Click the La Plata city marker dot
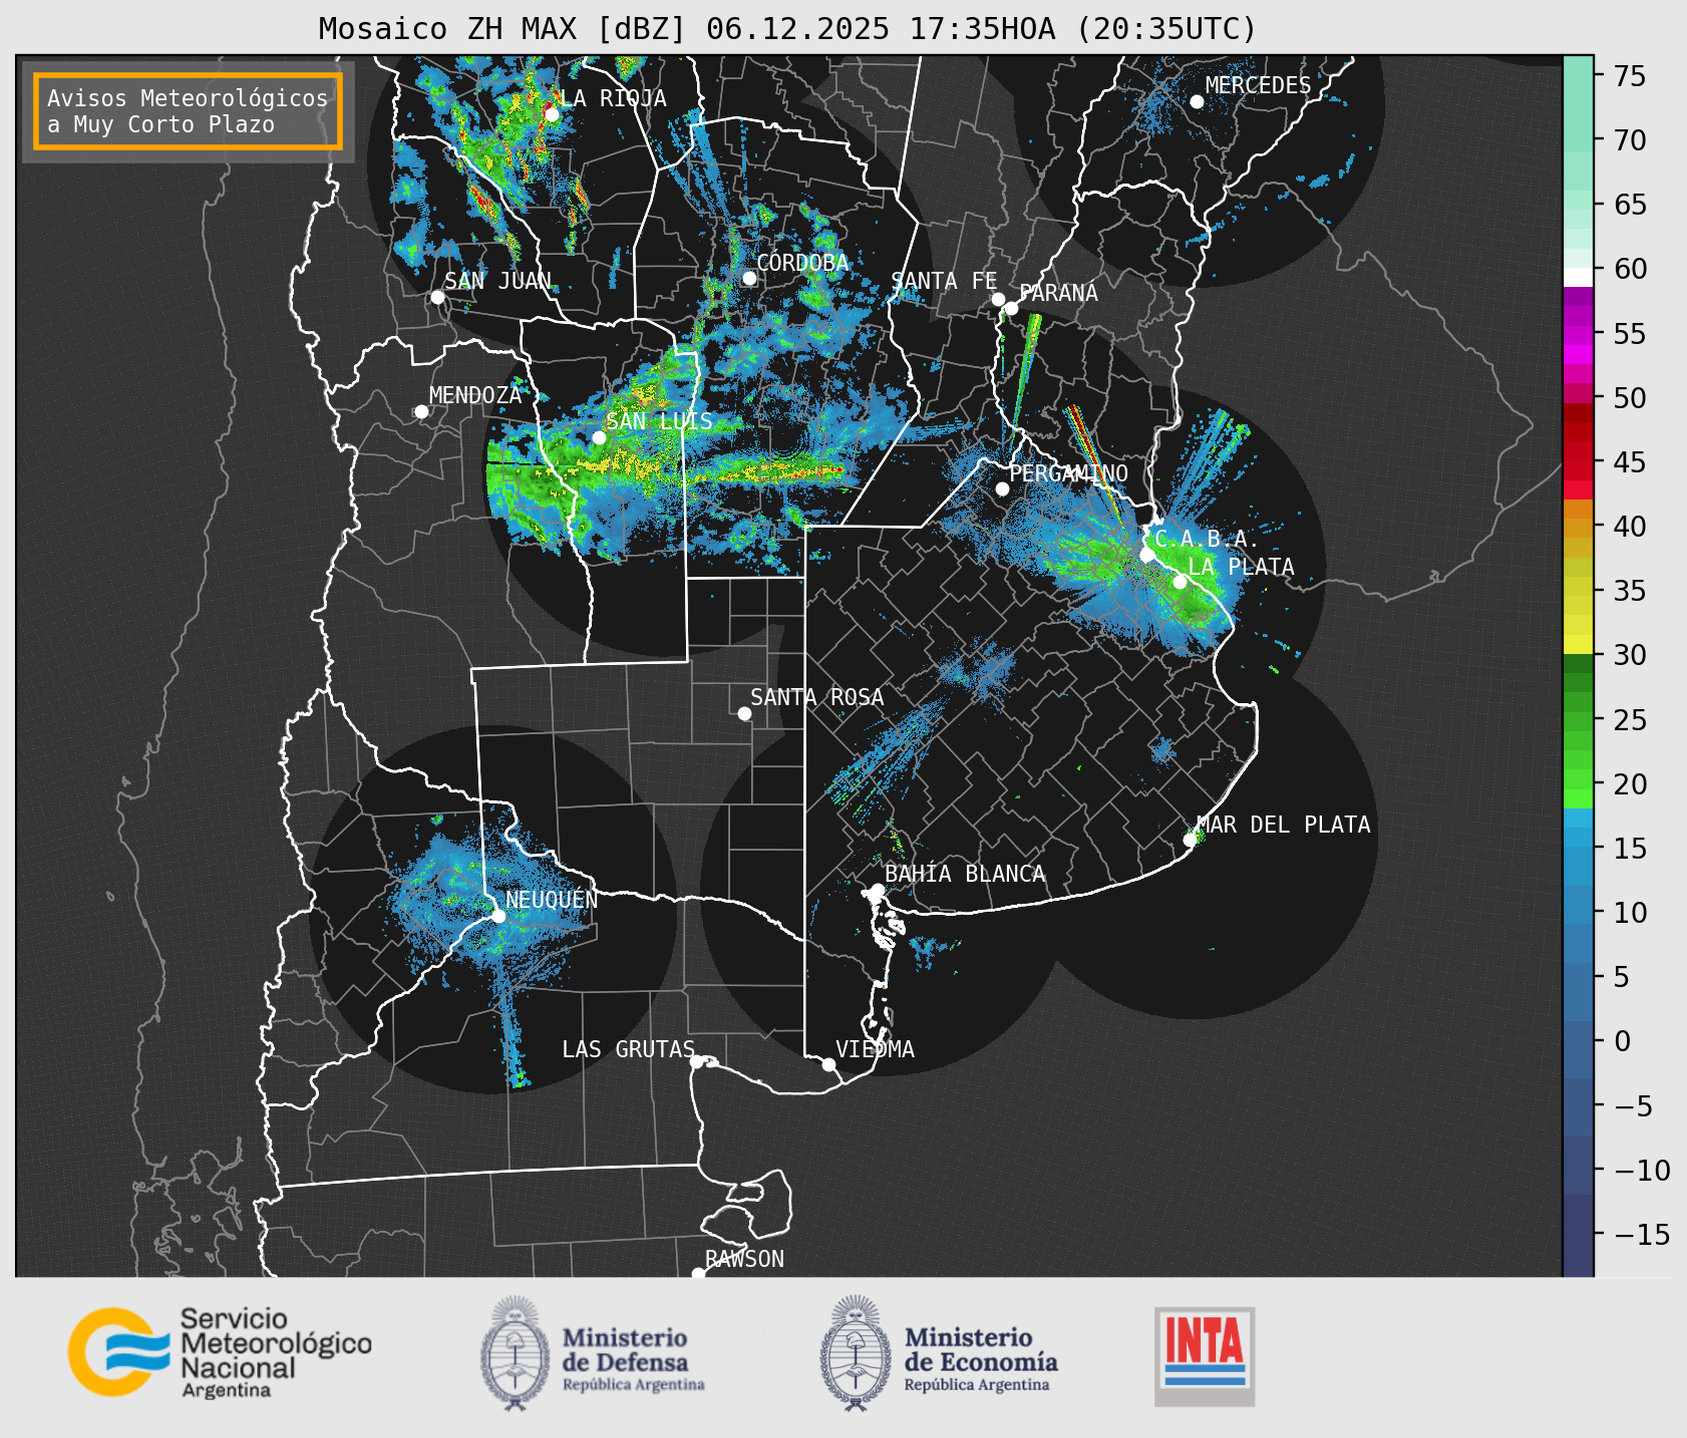Image resolution: width=1687 pixels, height=1438 pixels. pos(1180,582)
